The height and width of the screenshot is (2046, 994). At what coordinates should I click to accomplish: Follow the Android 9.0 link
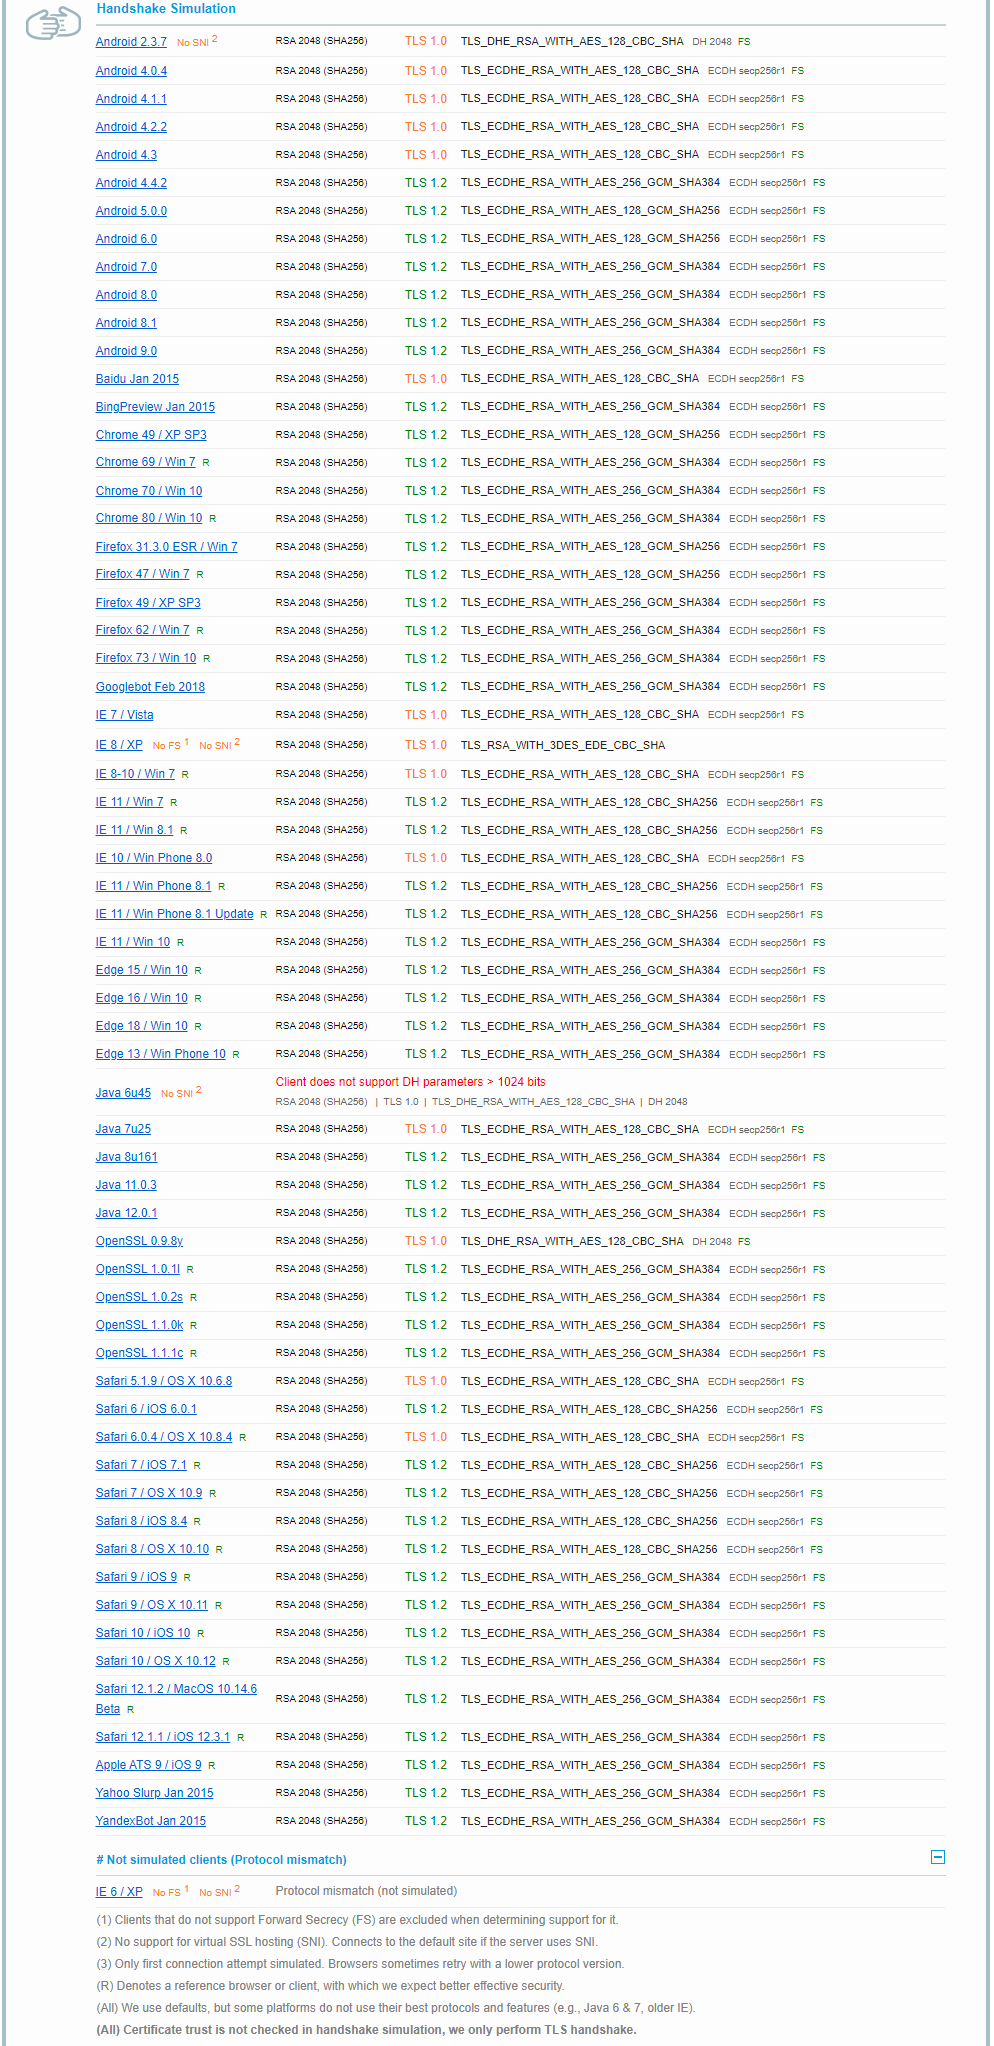pyautogui.click(x=126, y=351)
